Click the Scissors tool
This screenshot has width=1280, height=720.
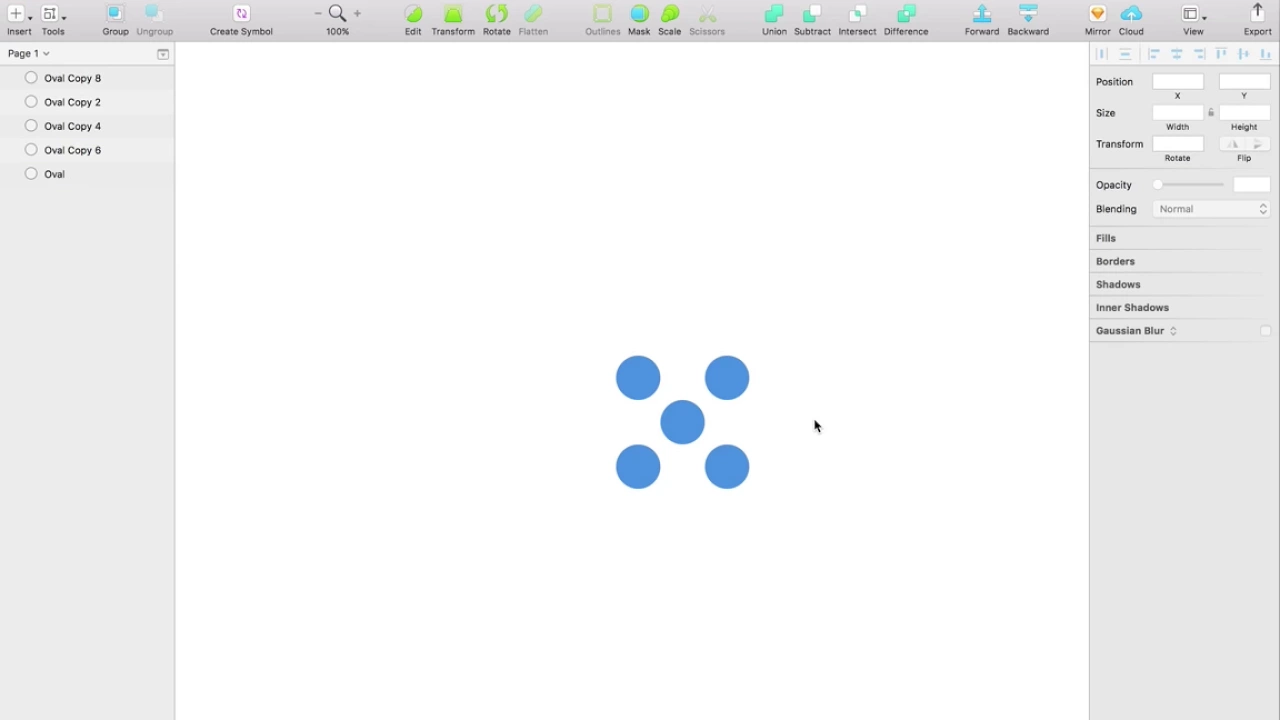coord(707,19)
